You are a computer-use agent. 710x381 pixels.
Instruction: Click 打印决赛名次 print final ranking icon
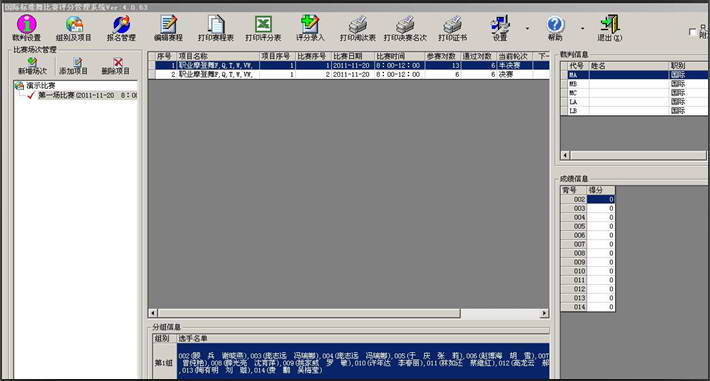pyautogui.click(x=405, y=29)
